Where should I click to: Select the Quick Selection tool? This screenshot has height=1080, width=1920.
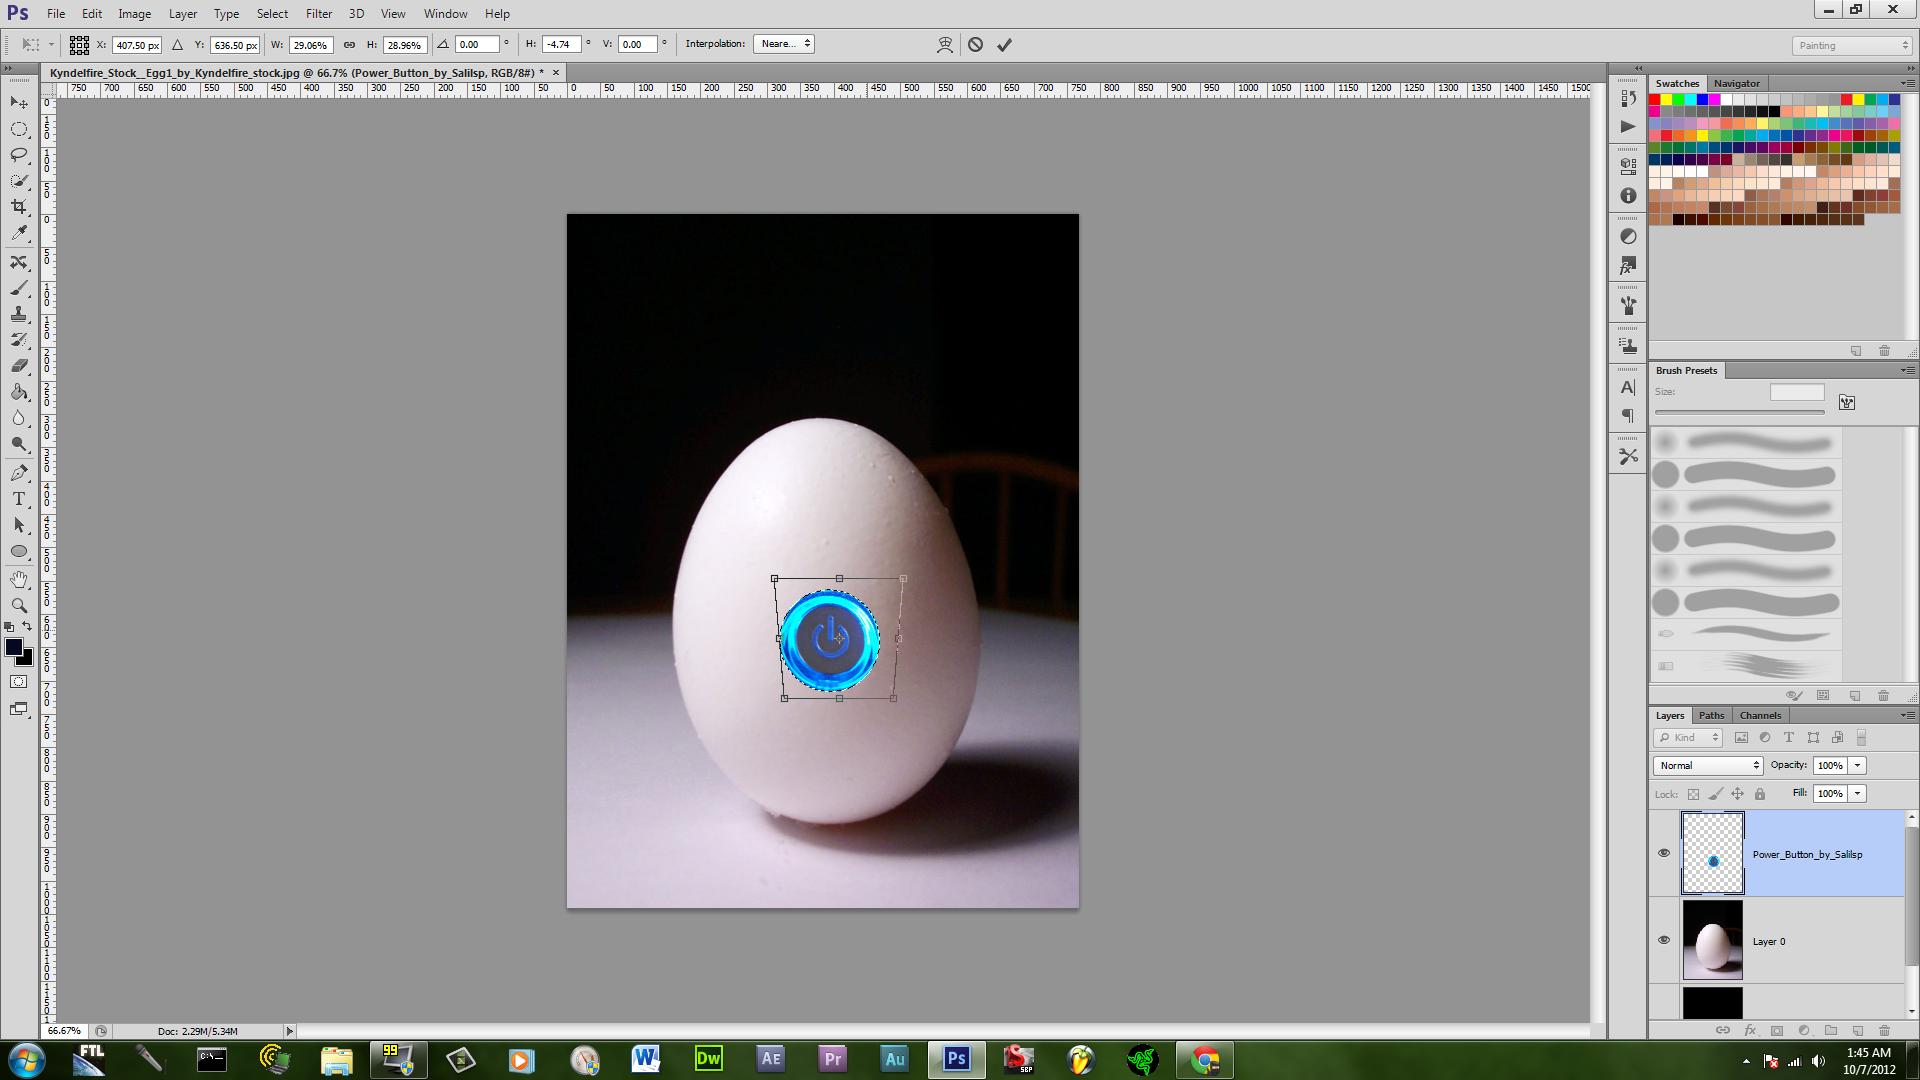coord(19,181)
